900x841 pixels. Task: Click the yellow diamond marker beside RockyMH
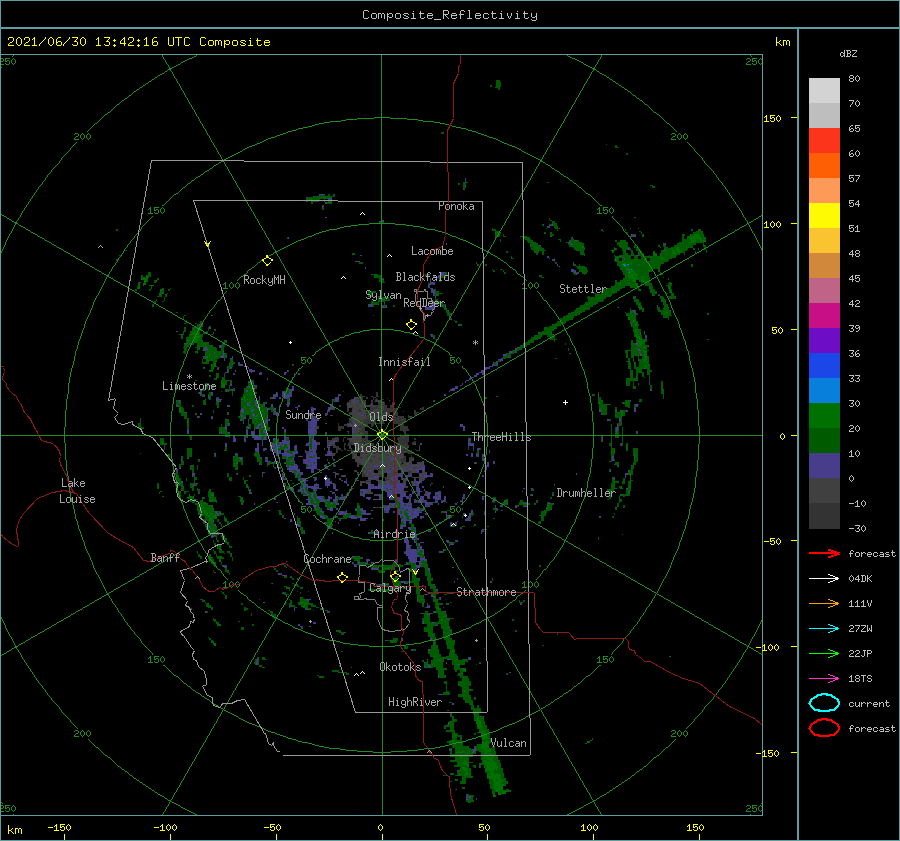click(x=267, y=261)
